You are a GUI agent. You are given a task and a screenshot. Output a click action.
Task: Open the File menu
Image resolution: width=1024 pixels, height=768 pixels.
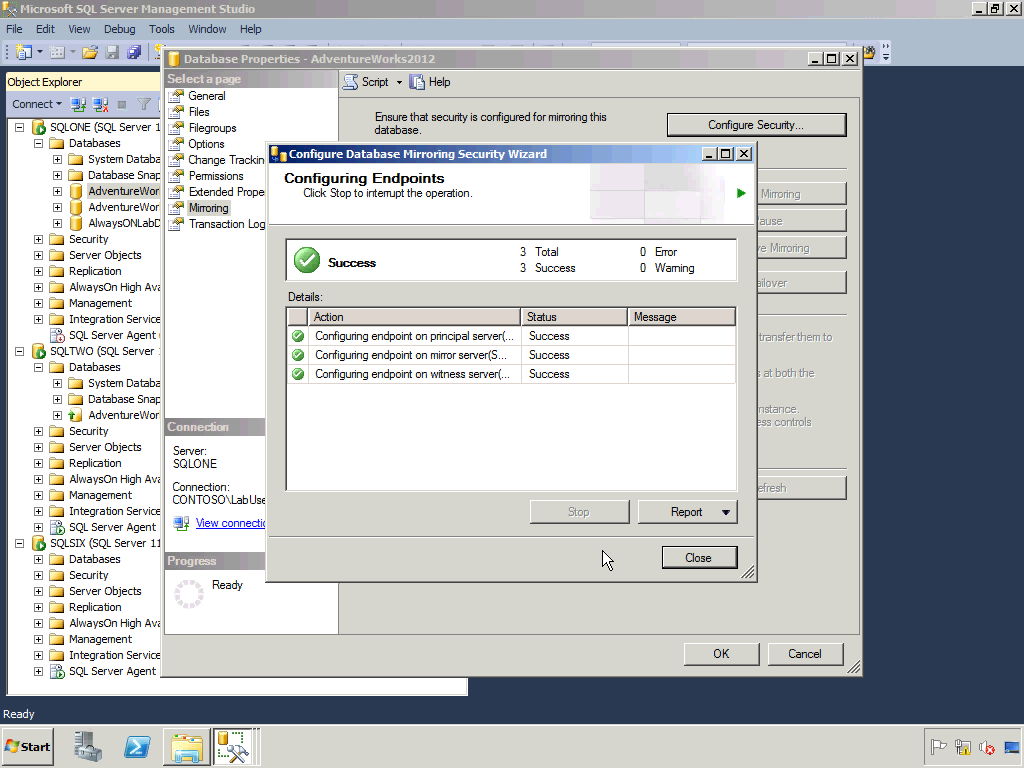pyautogui.click(x=14, y=29)
